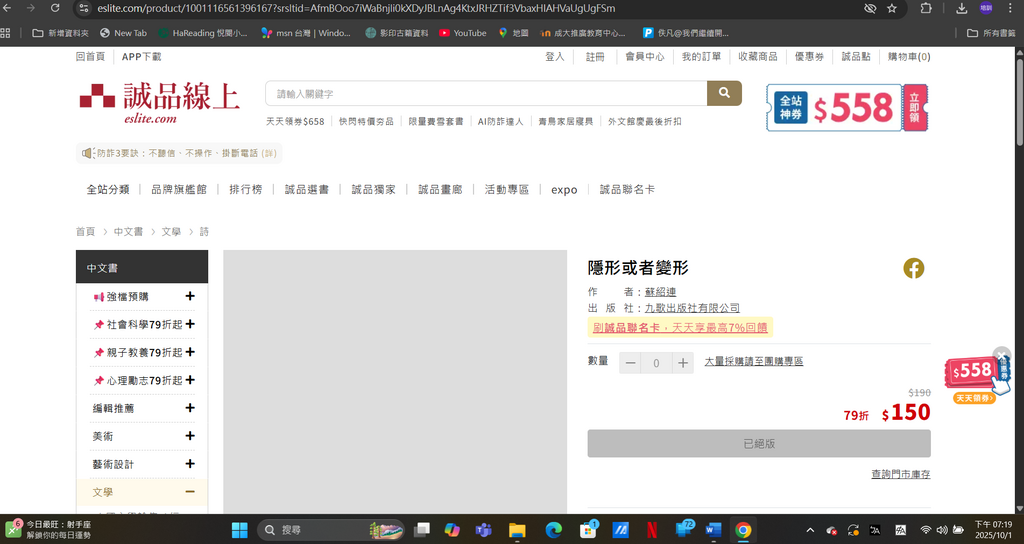Click the magnifier search button
This screenshot has height=544, width=1024.
click(x=724, y=94)
